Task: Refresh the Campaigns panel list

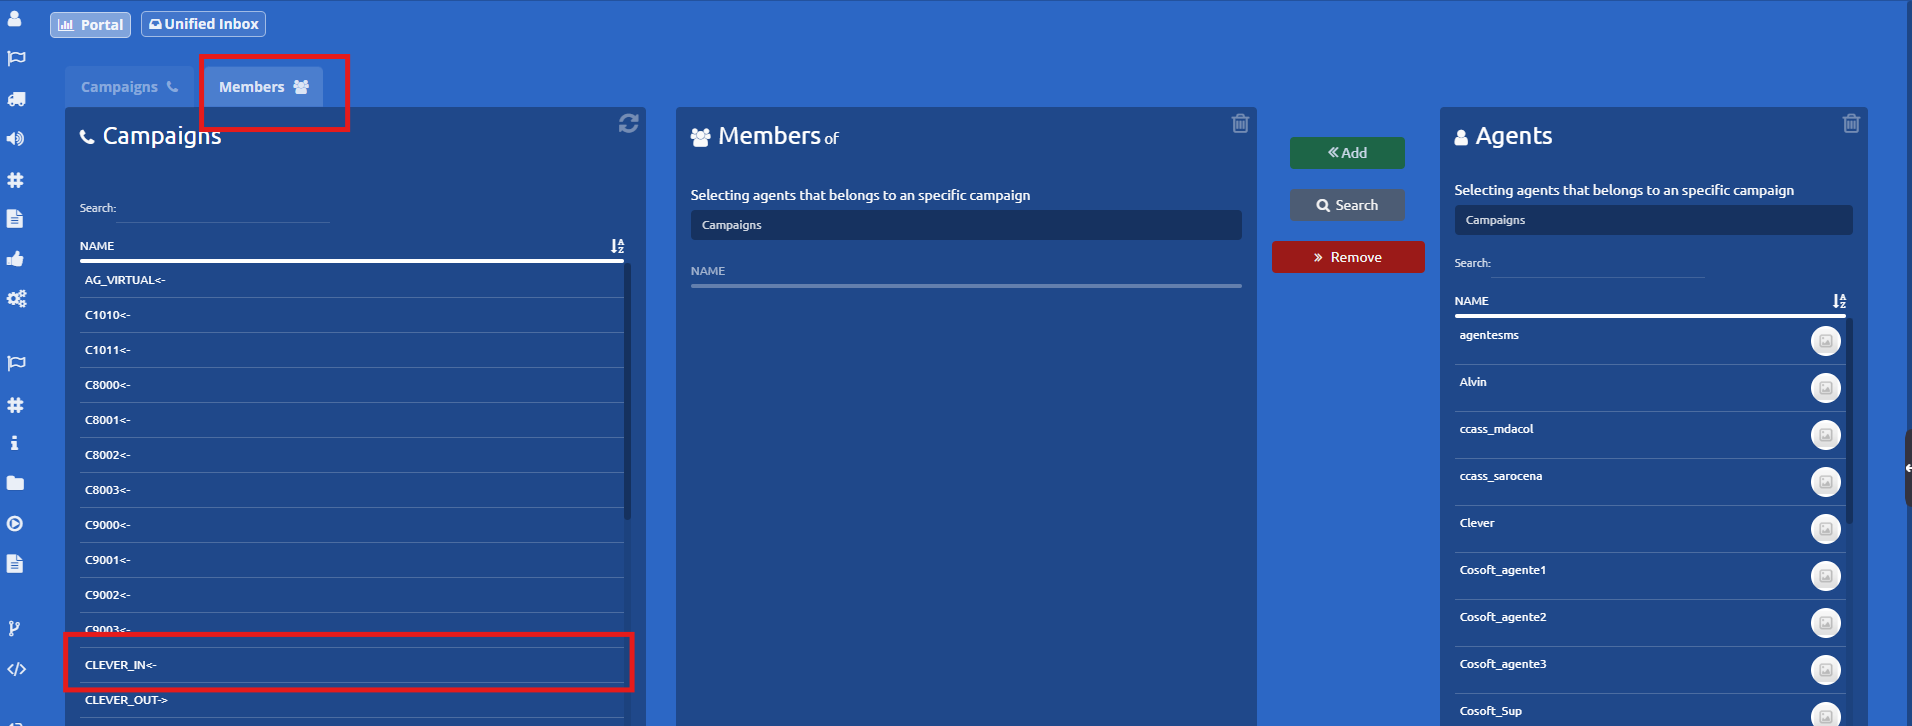Action: (628, 123)
